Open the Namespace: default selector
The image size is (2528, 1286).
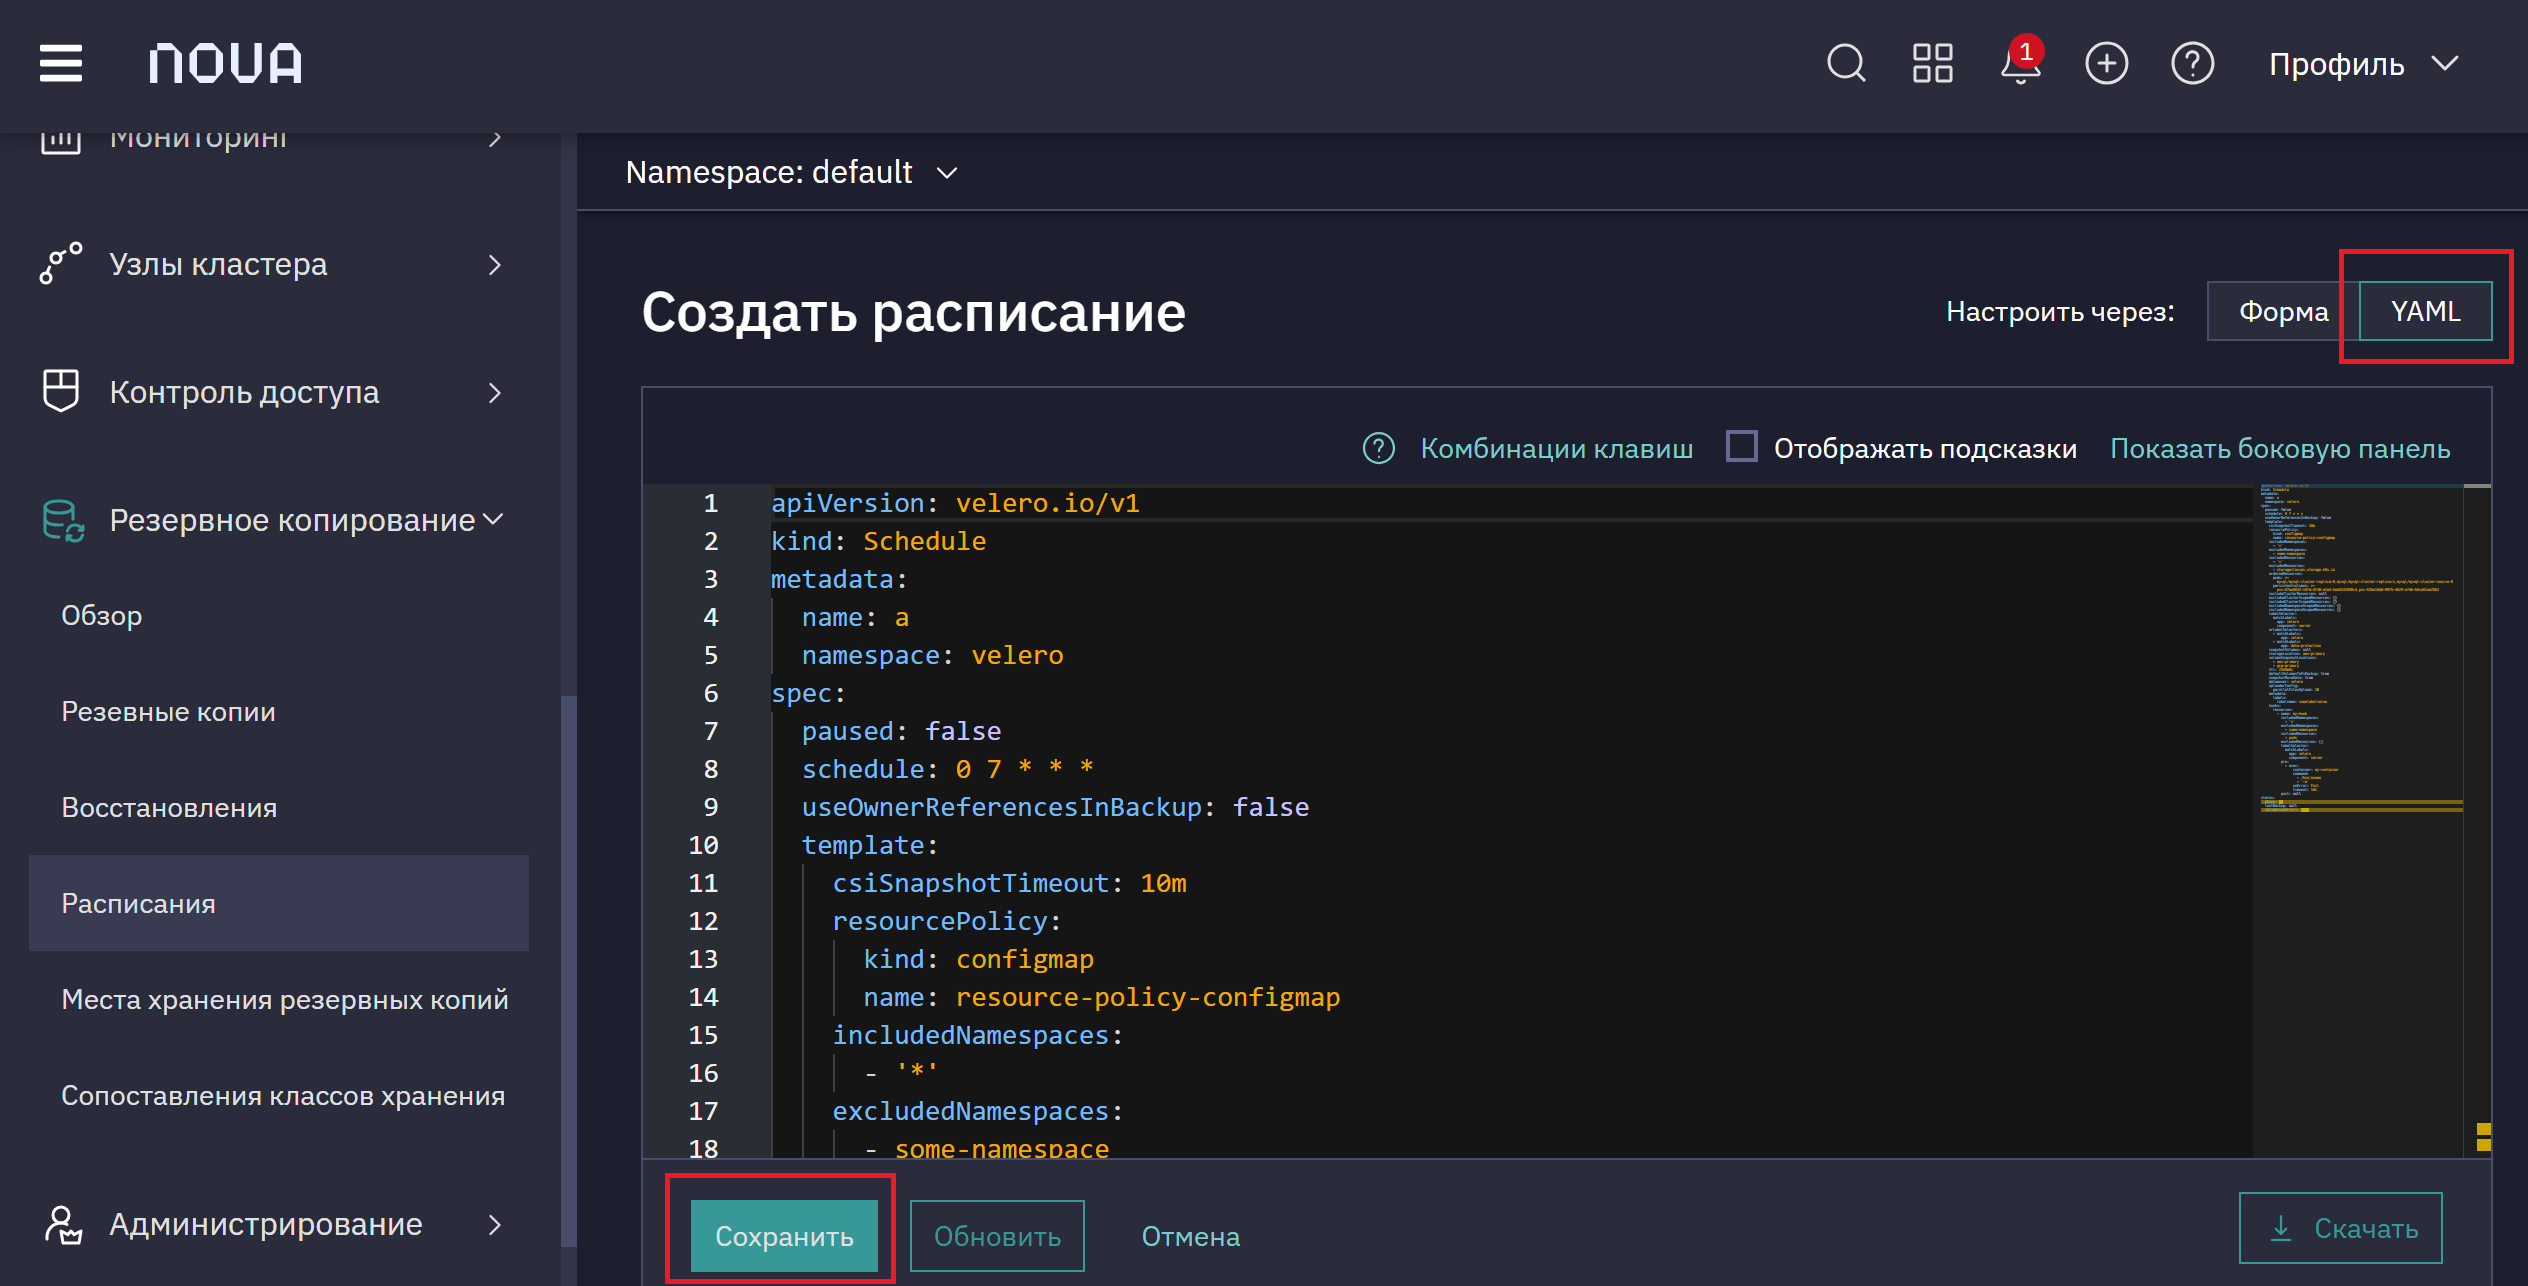tap(791, 172)
